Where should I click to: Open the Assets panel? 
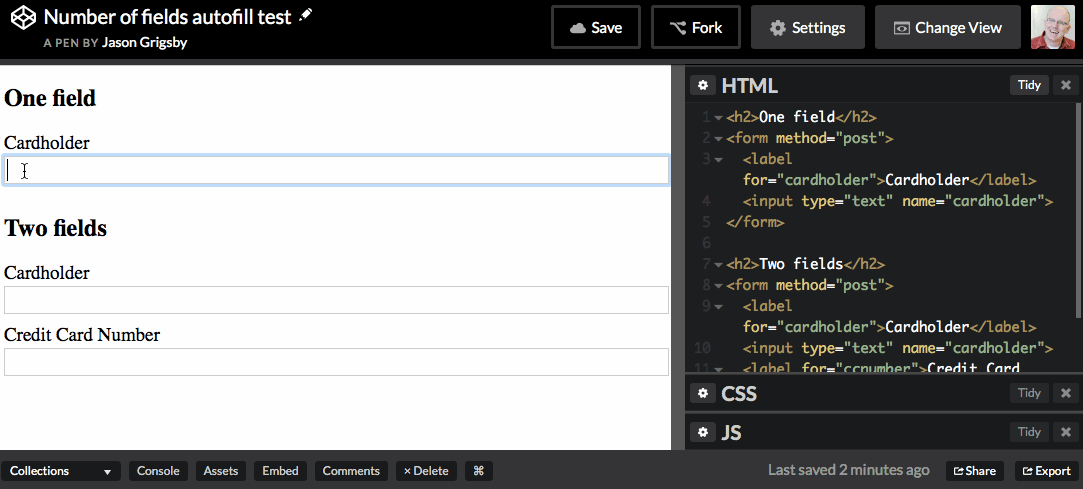pos(221,471)
